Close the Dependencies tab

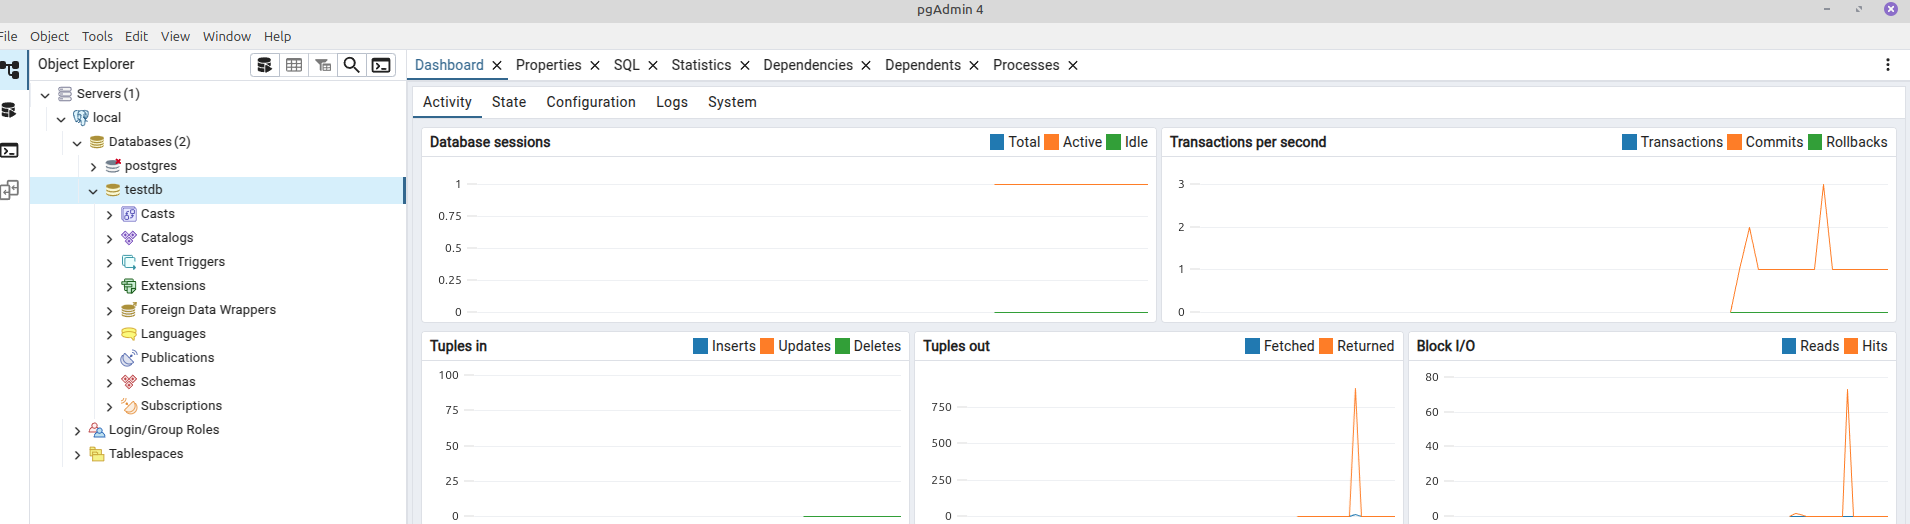pyautogui.click(x=866, y=66)
